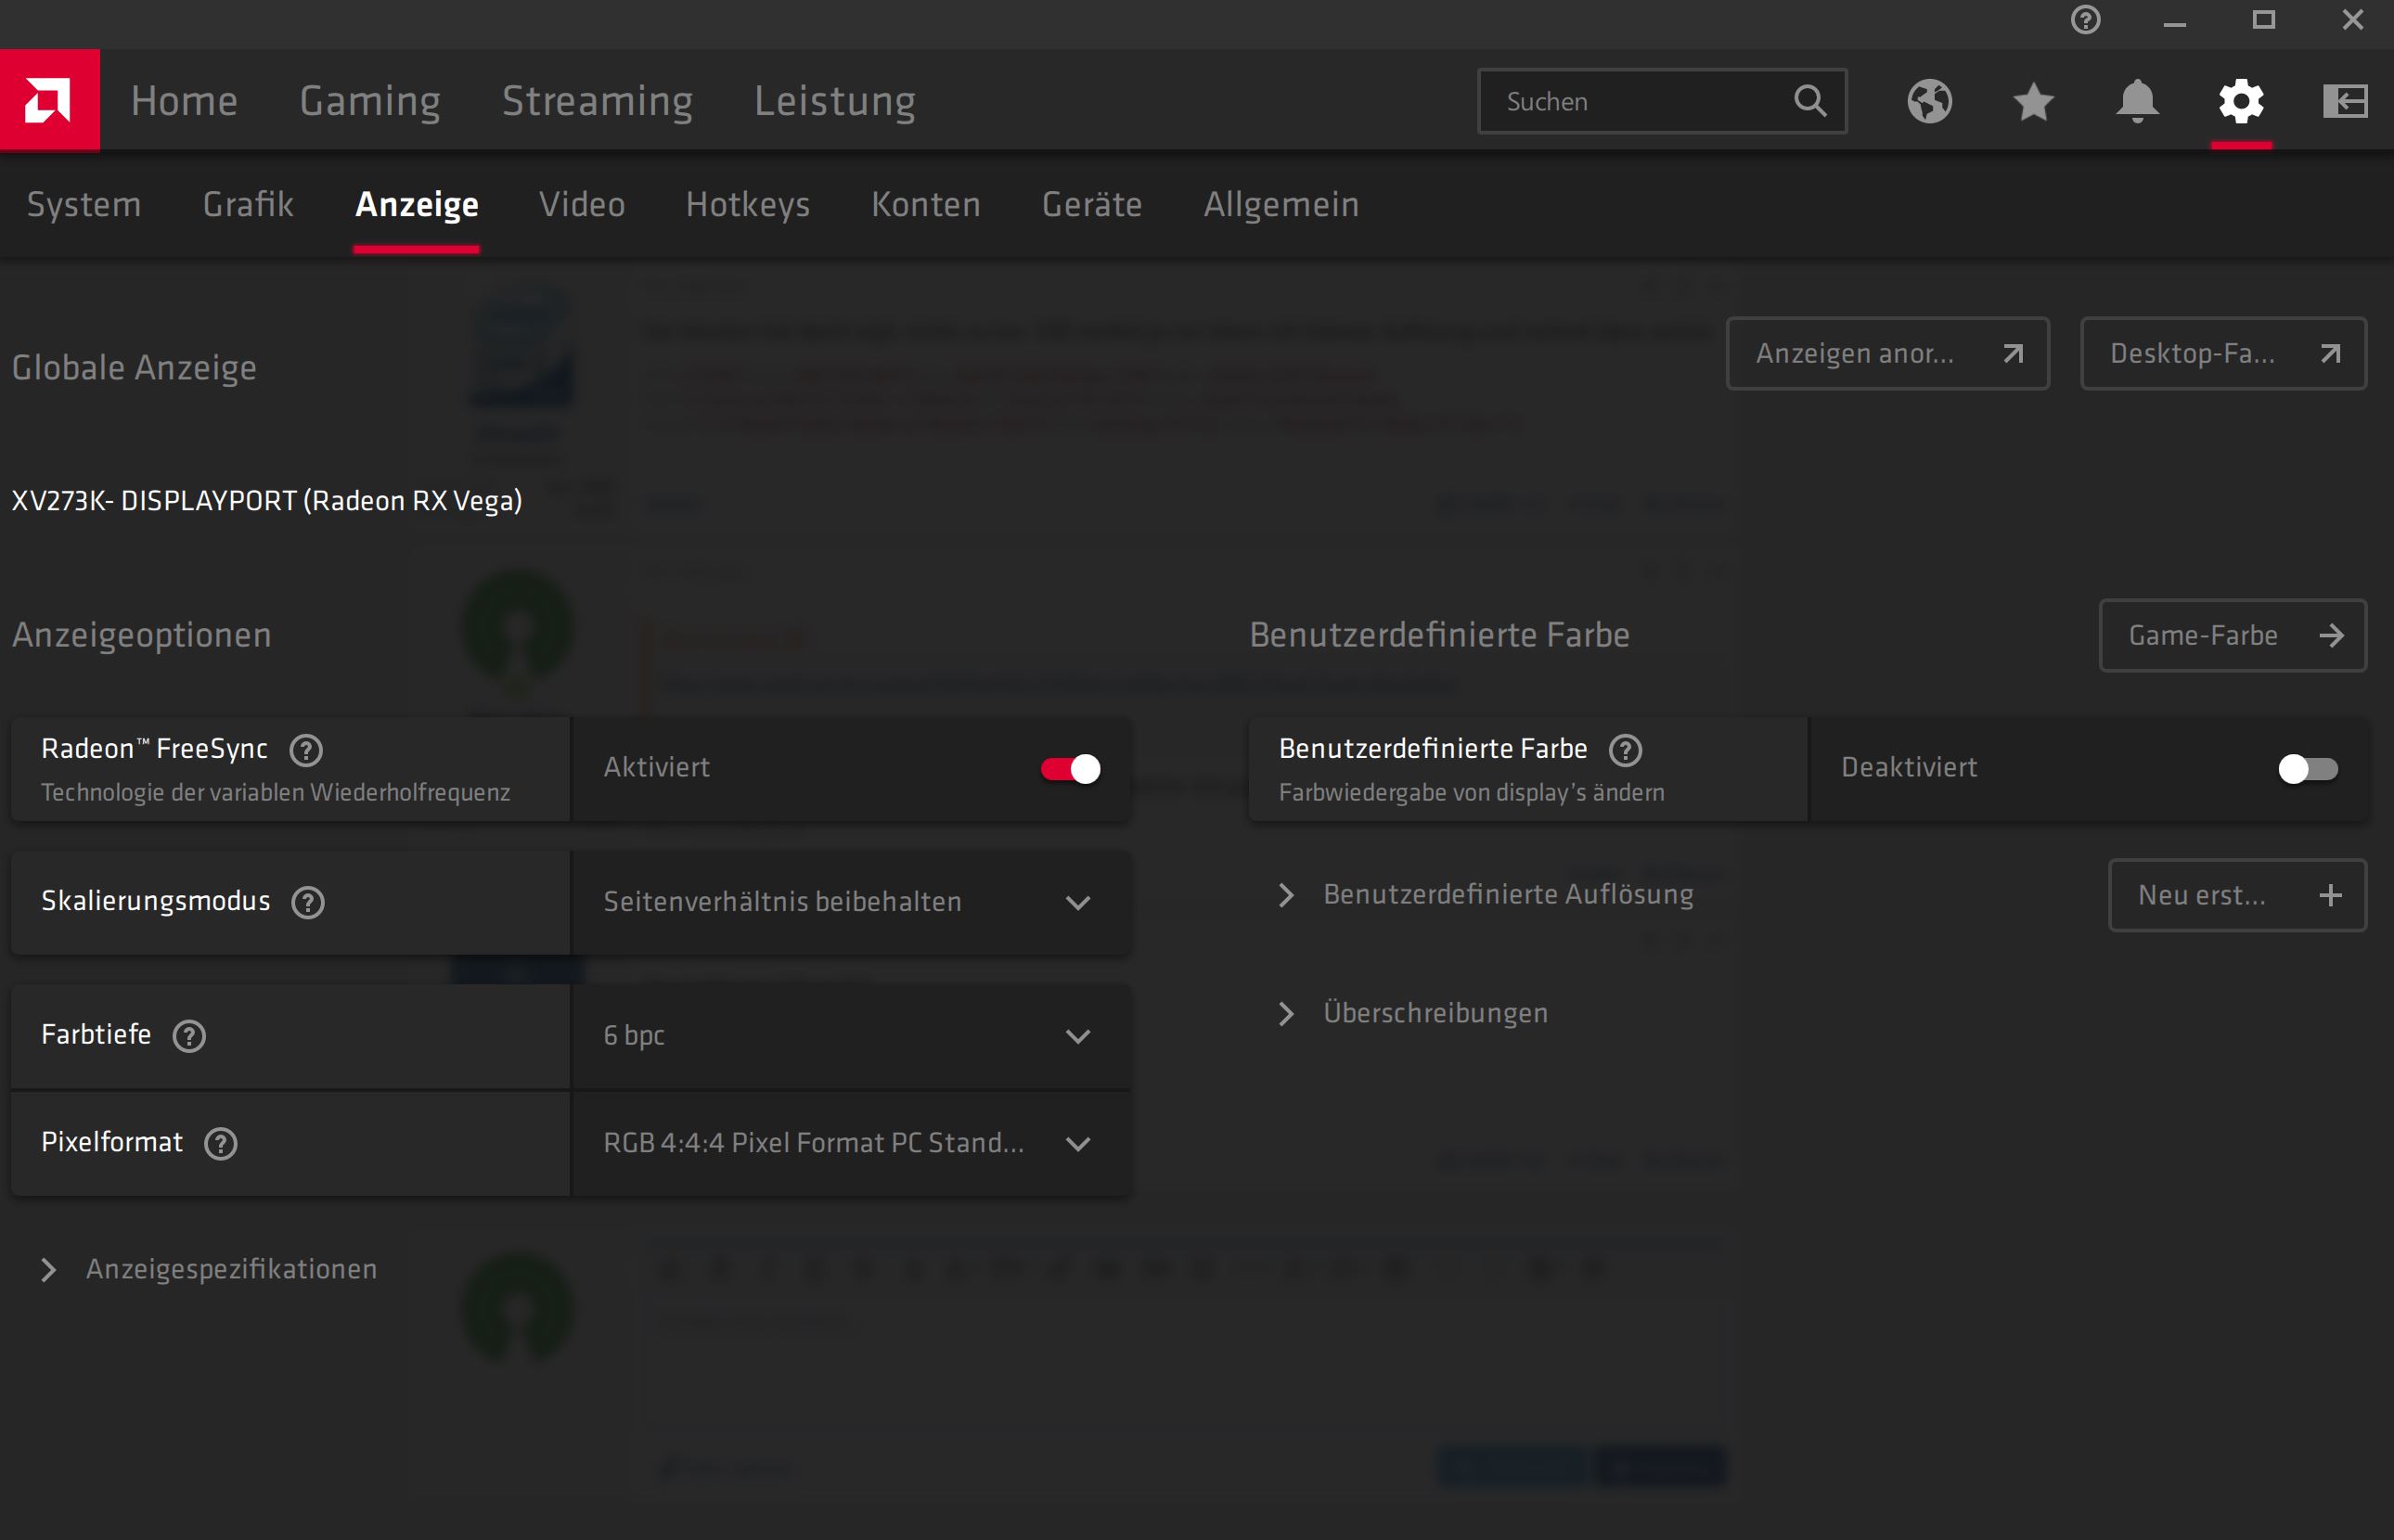The image size is (2394, 1540).
Task: Enable the Benutzerdefinierte Farbe toggle
Action: point(2307,768)
